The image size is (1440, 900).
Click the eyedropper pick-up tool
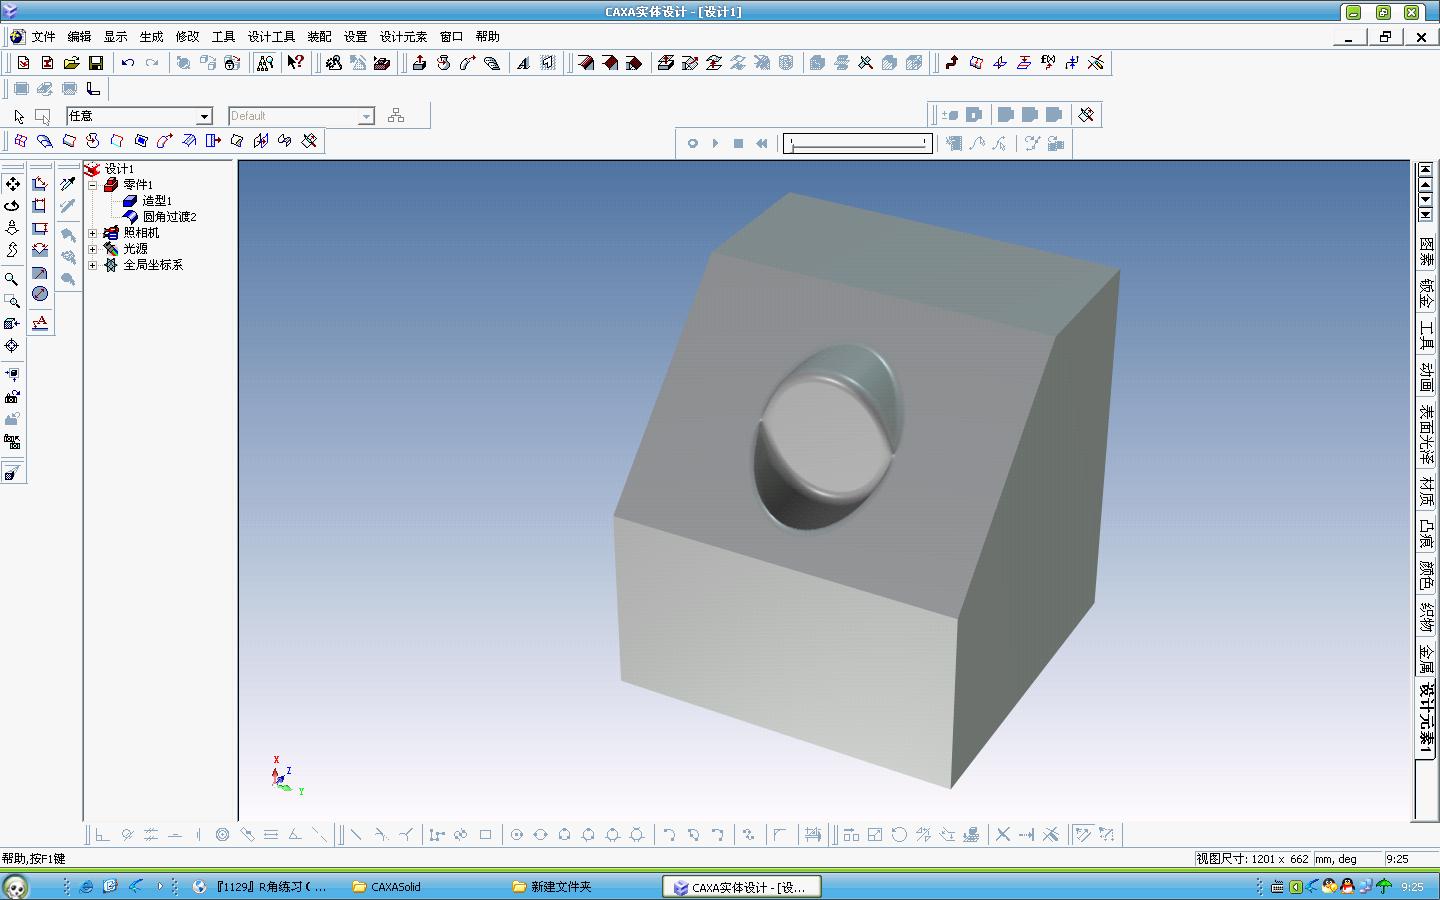point(68,184)
